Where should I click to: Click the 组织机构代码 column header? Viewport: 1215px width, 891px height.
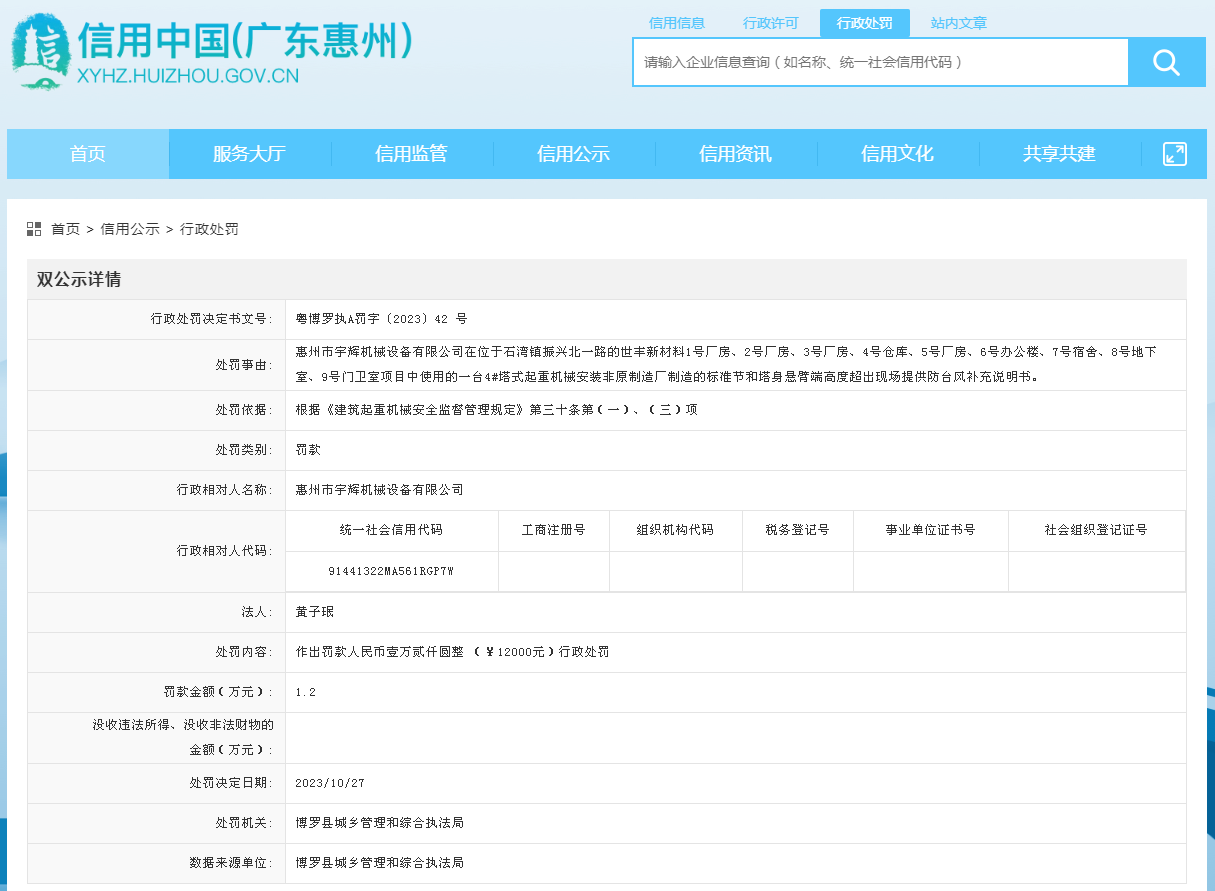coord(675,530)
